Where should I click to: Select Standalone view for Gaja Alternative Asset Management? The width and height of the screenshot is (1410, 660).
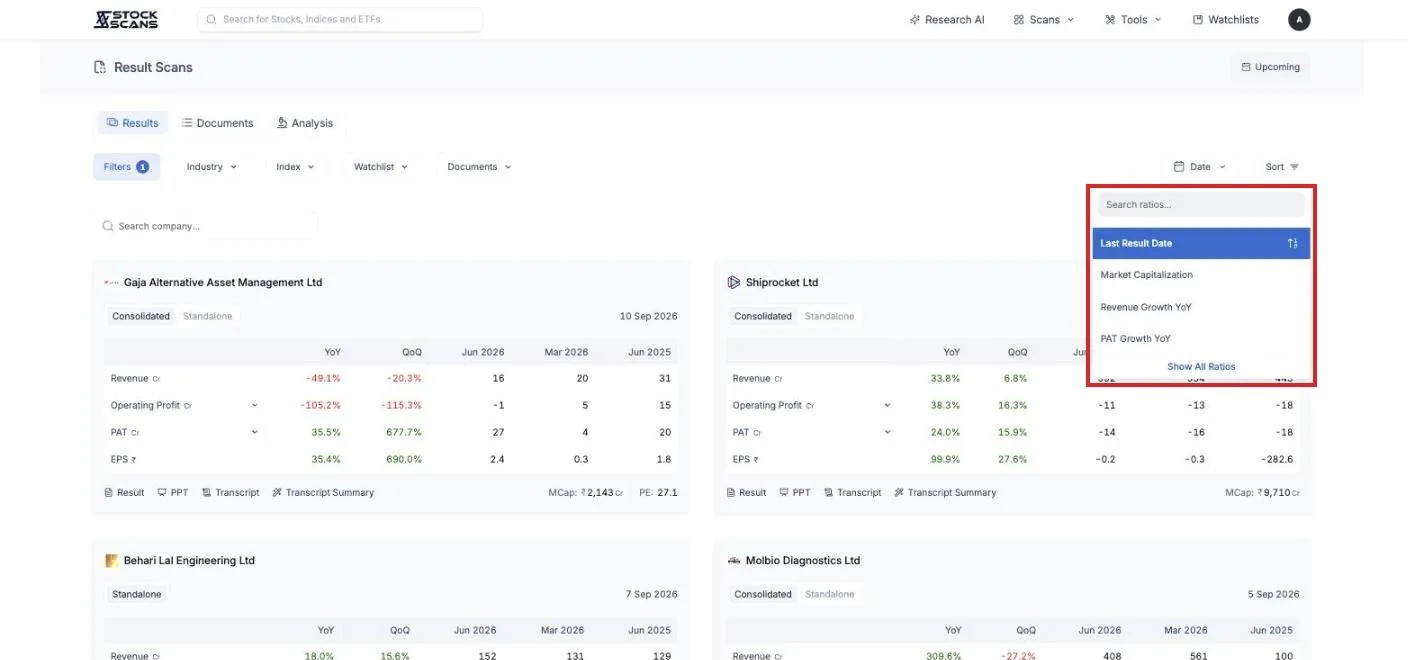click(207, 316)
